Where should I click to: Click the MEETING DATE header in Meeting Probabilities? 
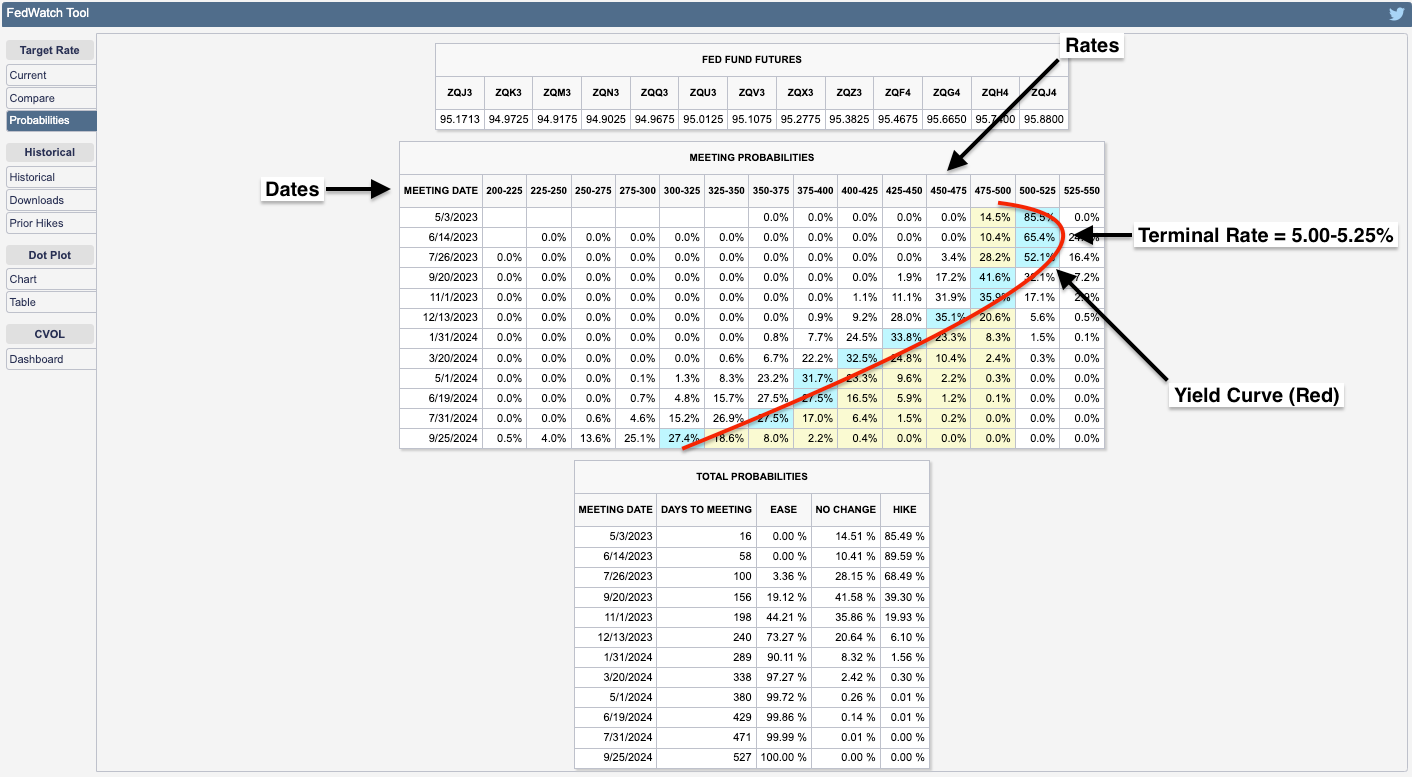tap(441, 190)
